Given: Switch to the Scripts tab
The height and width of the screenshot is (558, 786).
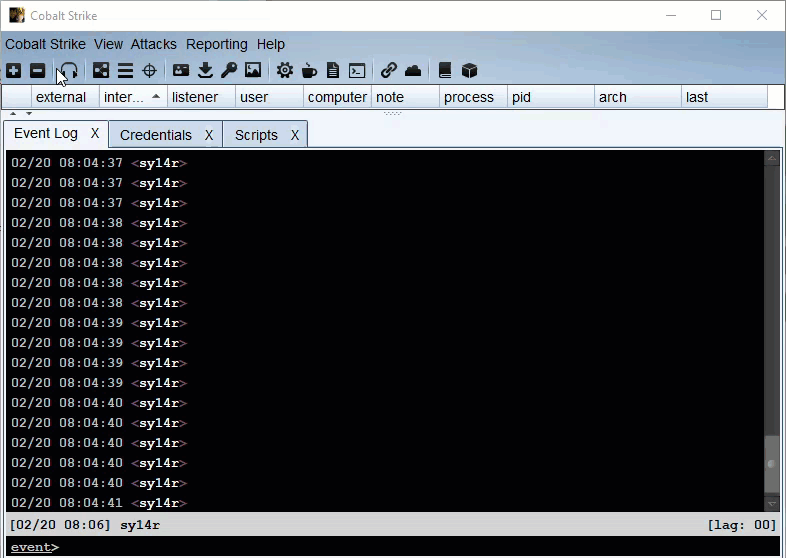Looking at the screenshot, I should click(x=256, y=135).
